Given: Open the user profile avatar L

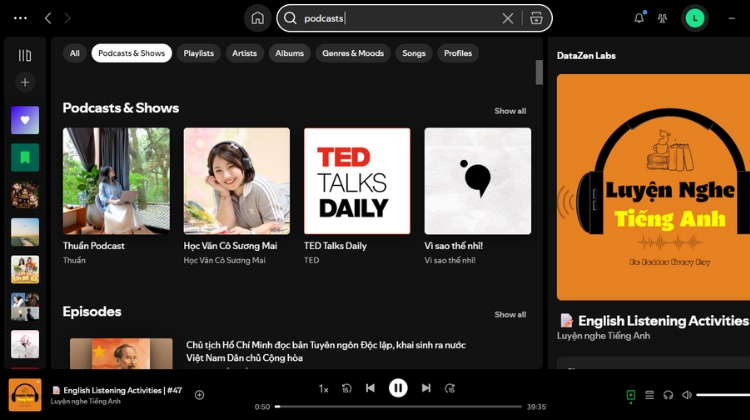Looking at the screenshot, I should pos(695,18).
